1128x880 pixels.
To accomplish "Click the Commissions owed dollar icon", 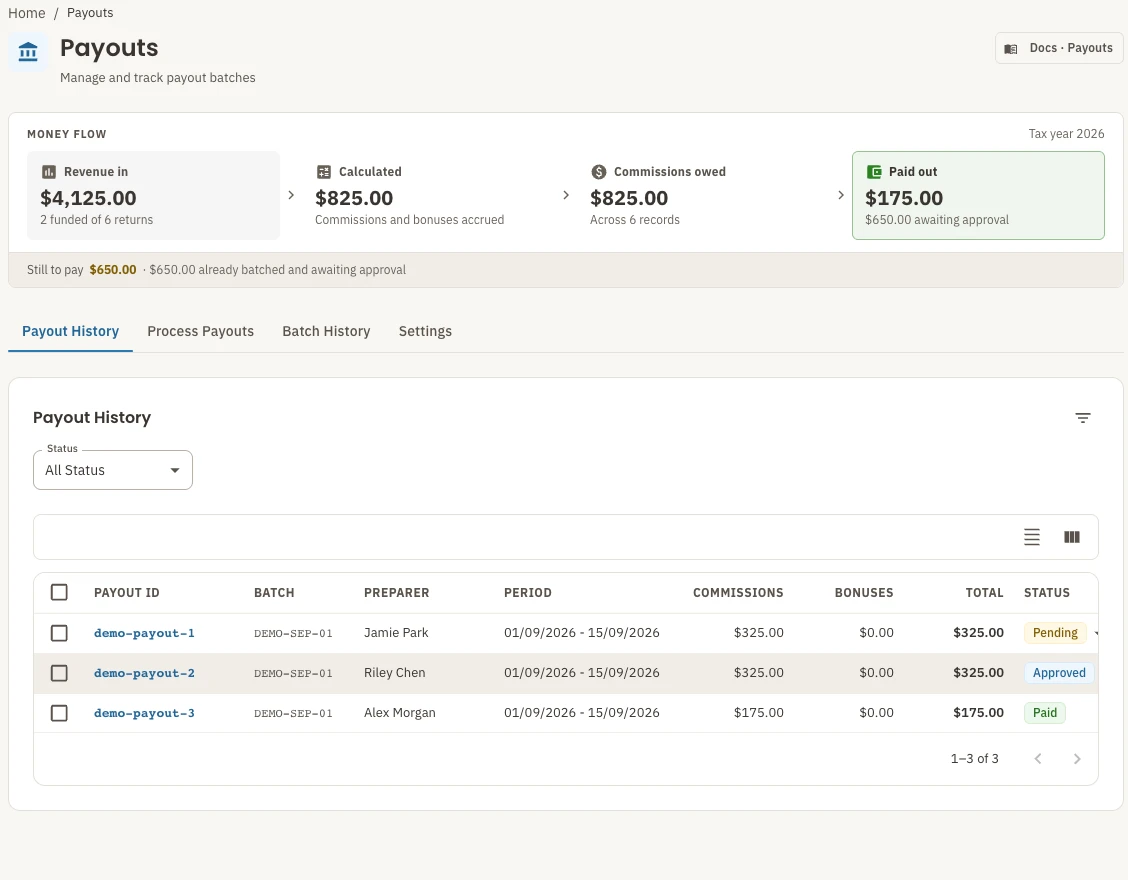I will point(599,172).
